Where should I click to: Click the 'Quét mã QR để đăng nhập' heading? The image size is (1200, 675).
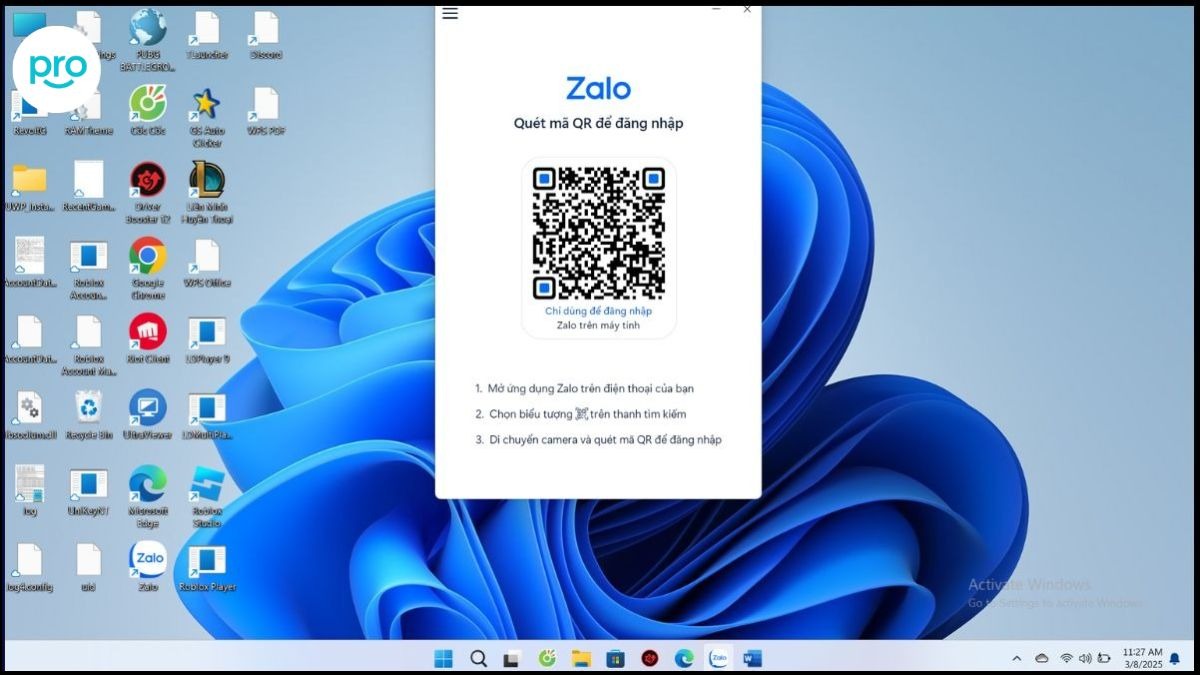click(598, 123)
